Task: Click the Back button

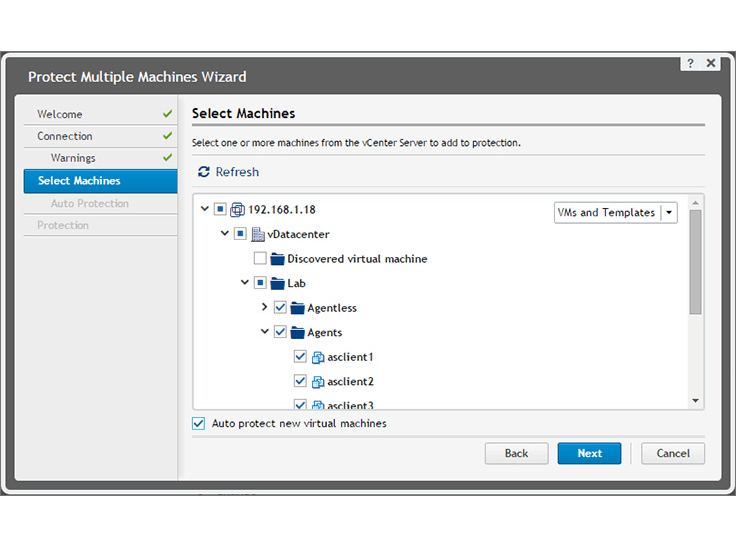Action: click(x=516, y=453)
